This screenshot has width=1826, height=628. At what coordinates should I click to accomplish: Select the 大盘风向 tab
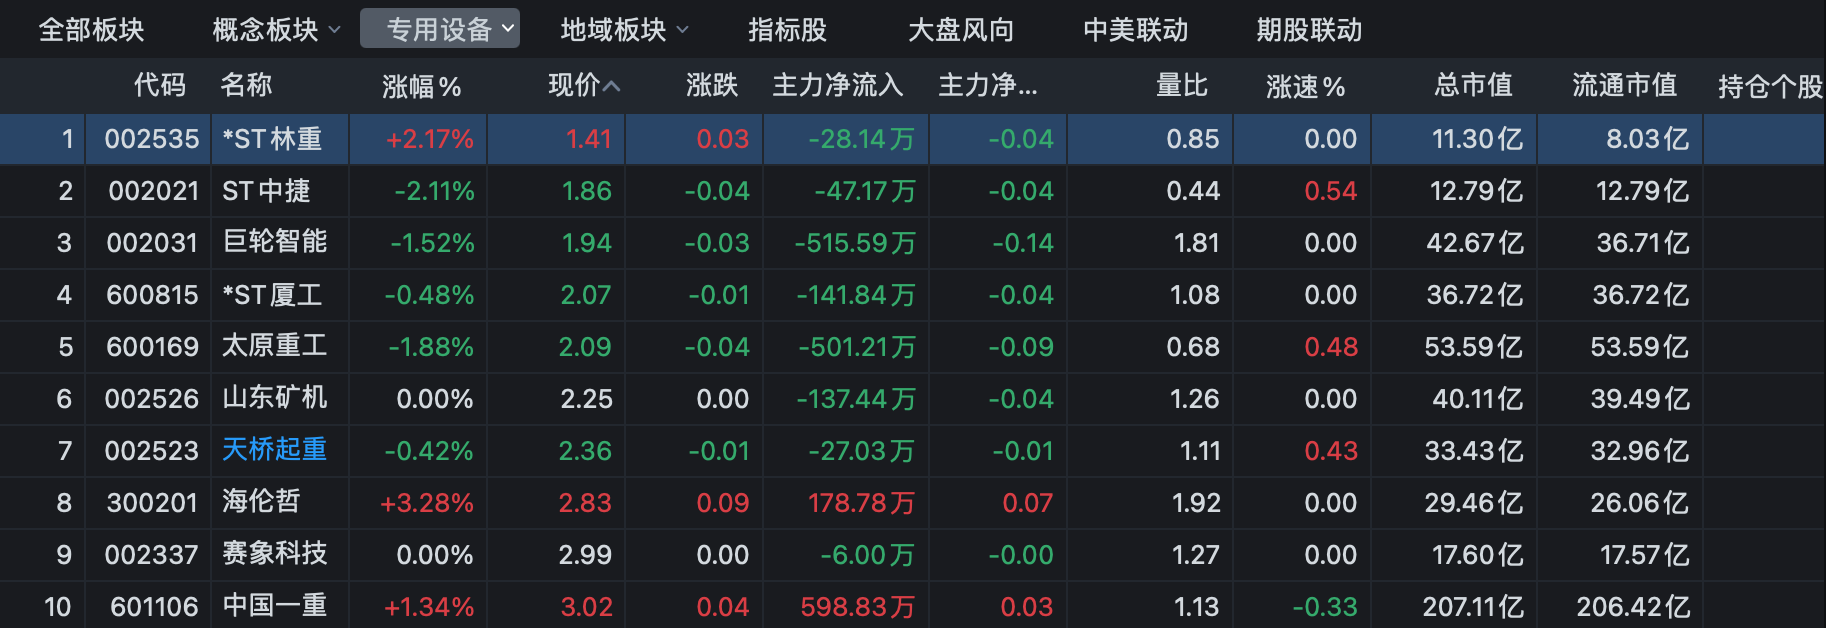tap(960, 30)
